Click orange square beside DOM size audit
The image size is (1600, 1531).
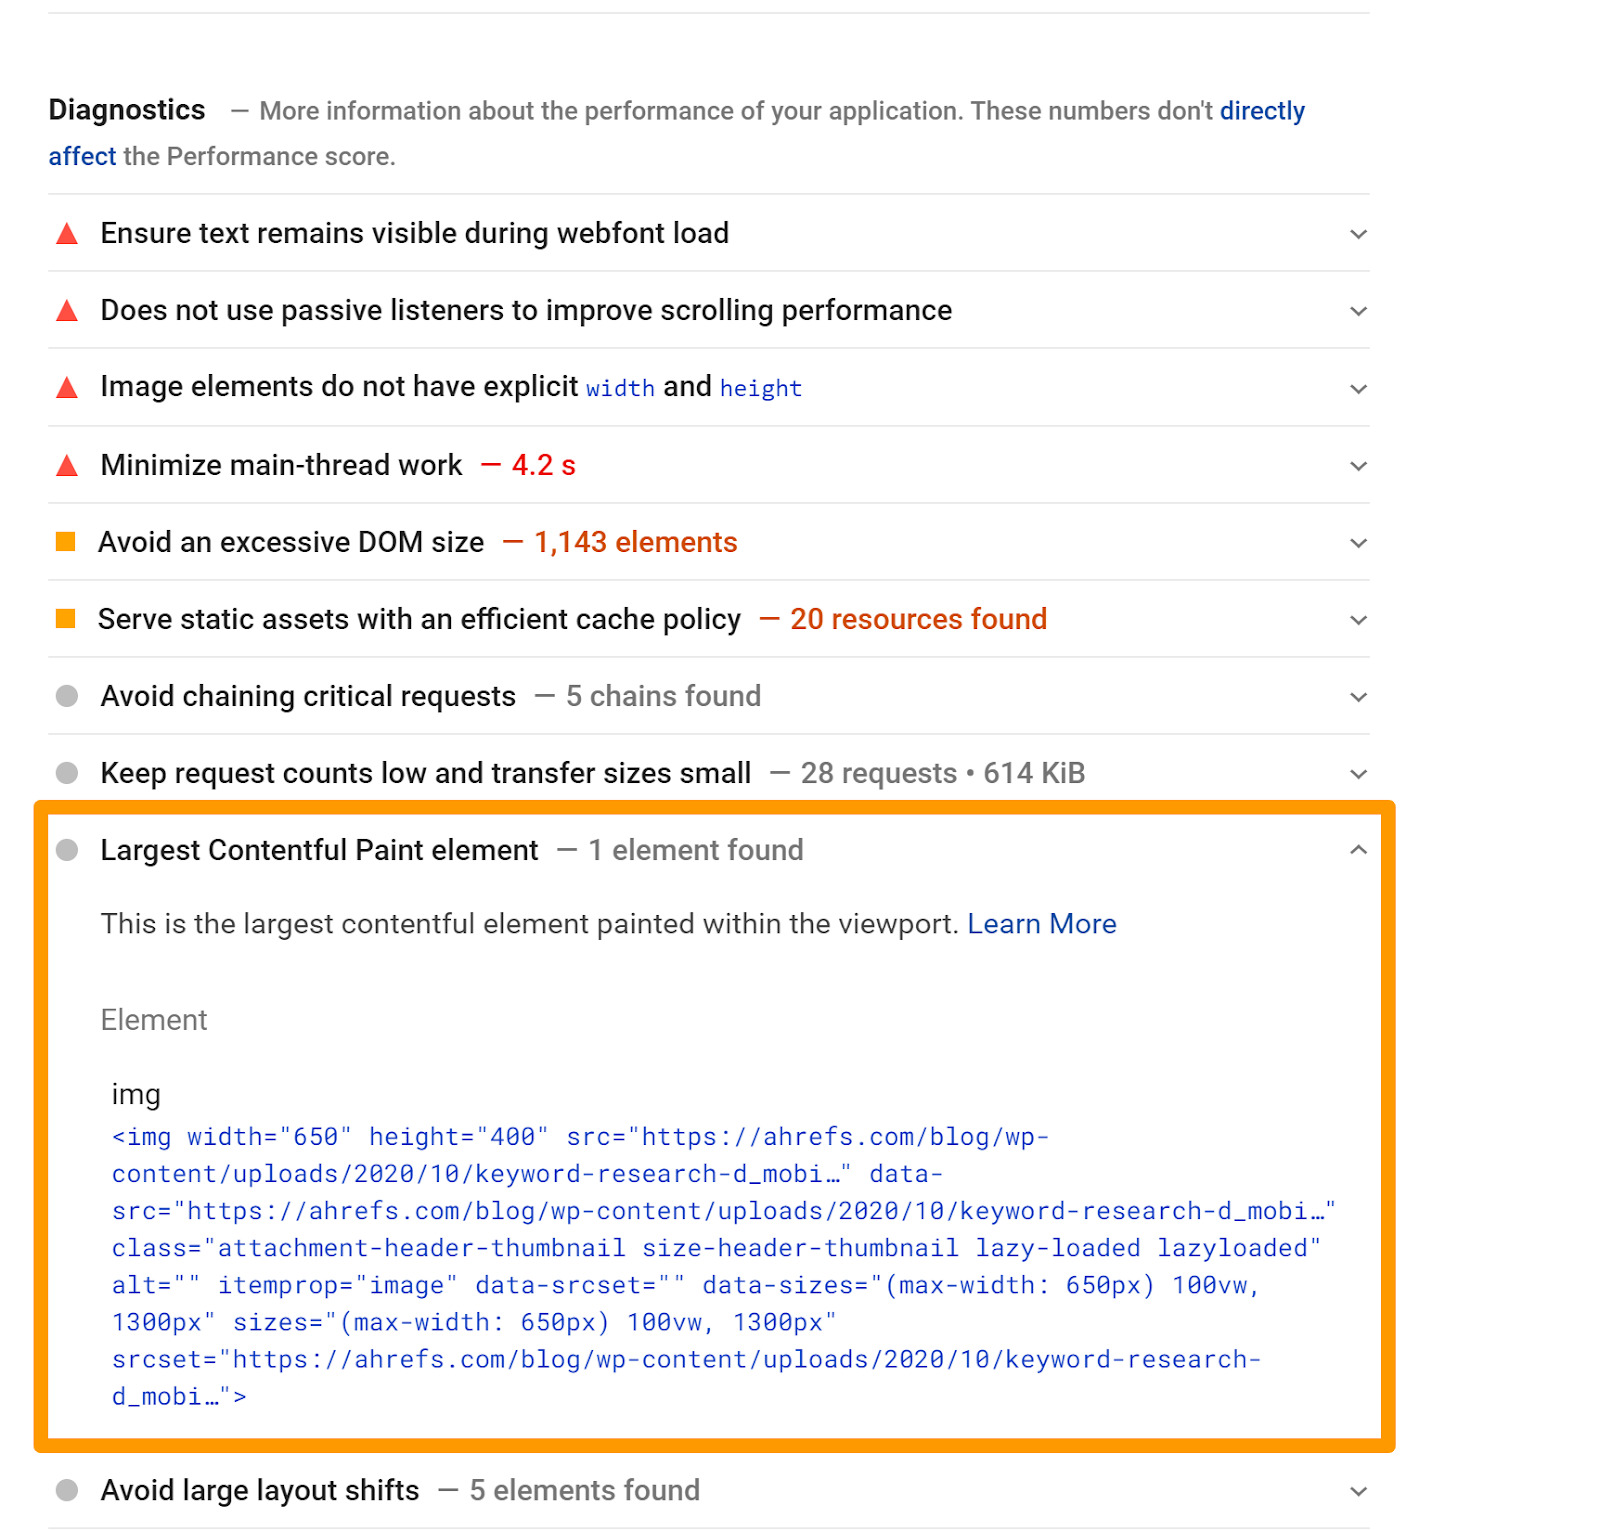pos(66,542)
